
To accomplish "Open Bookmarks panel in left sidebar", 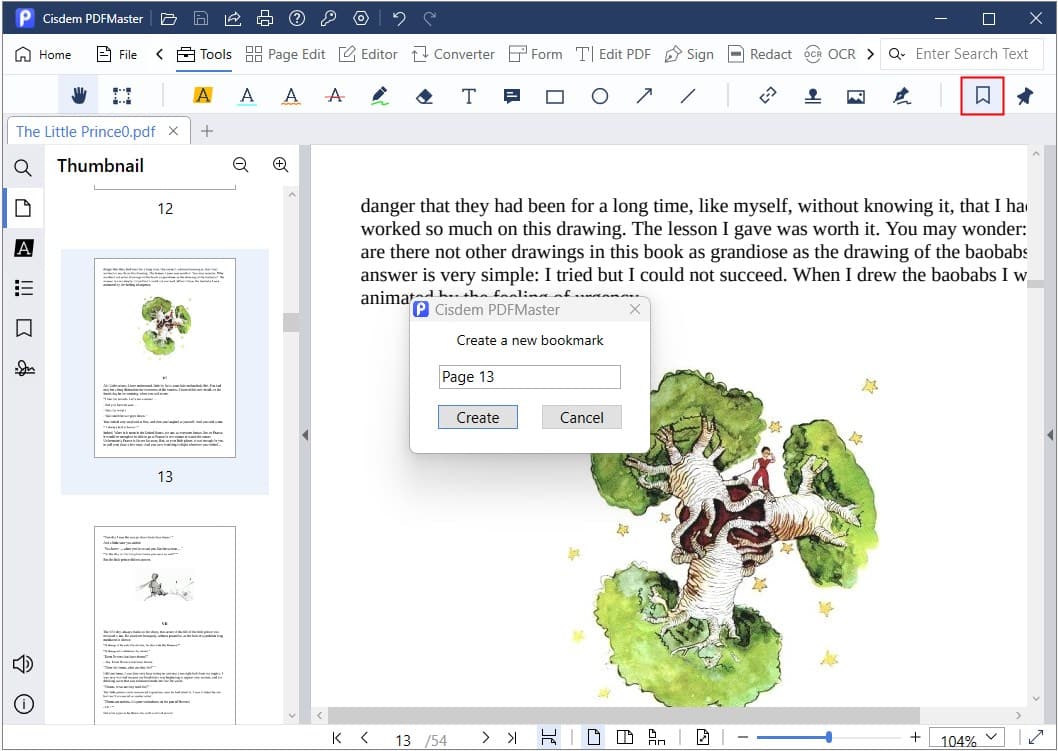I will pyautogui.click(x=24, y=328).
